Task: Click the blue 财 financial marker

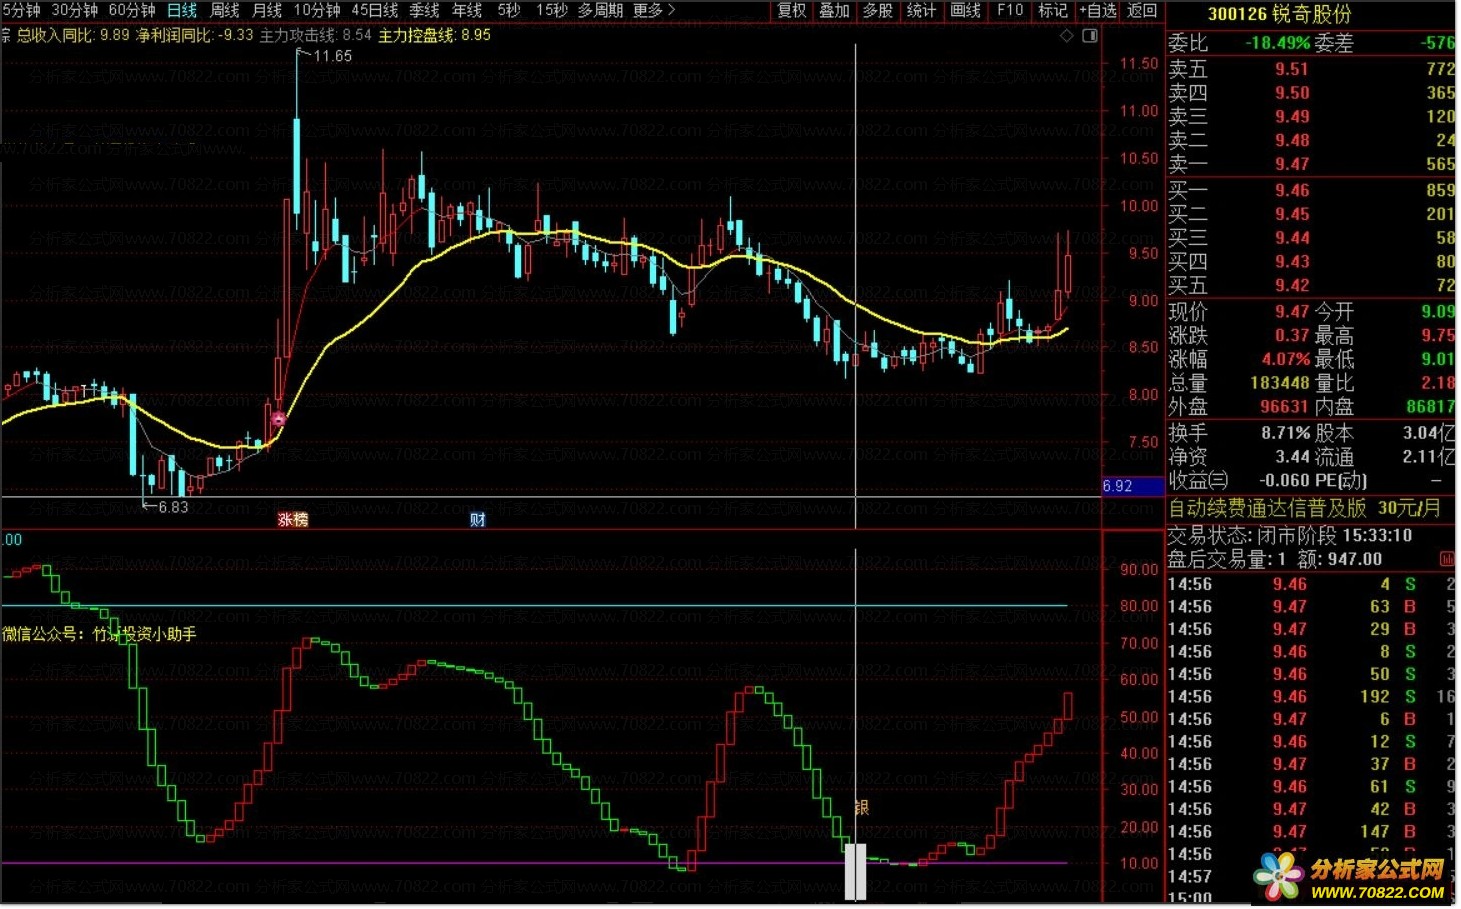Action: pyautogui.click(x=478, y=520)
